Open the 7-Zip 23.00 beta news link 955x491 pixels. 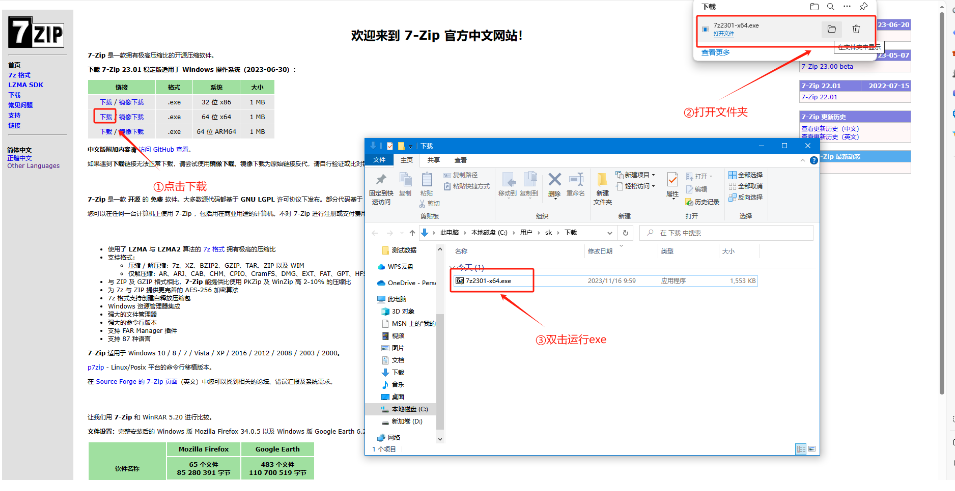(827, 66)
